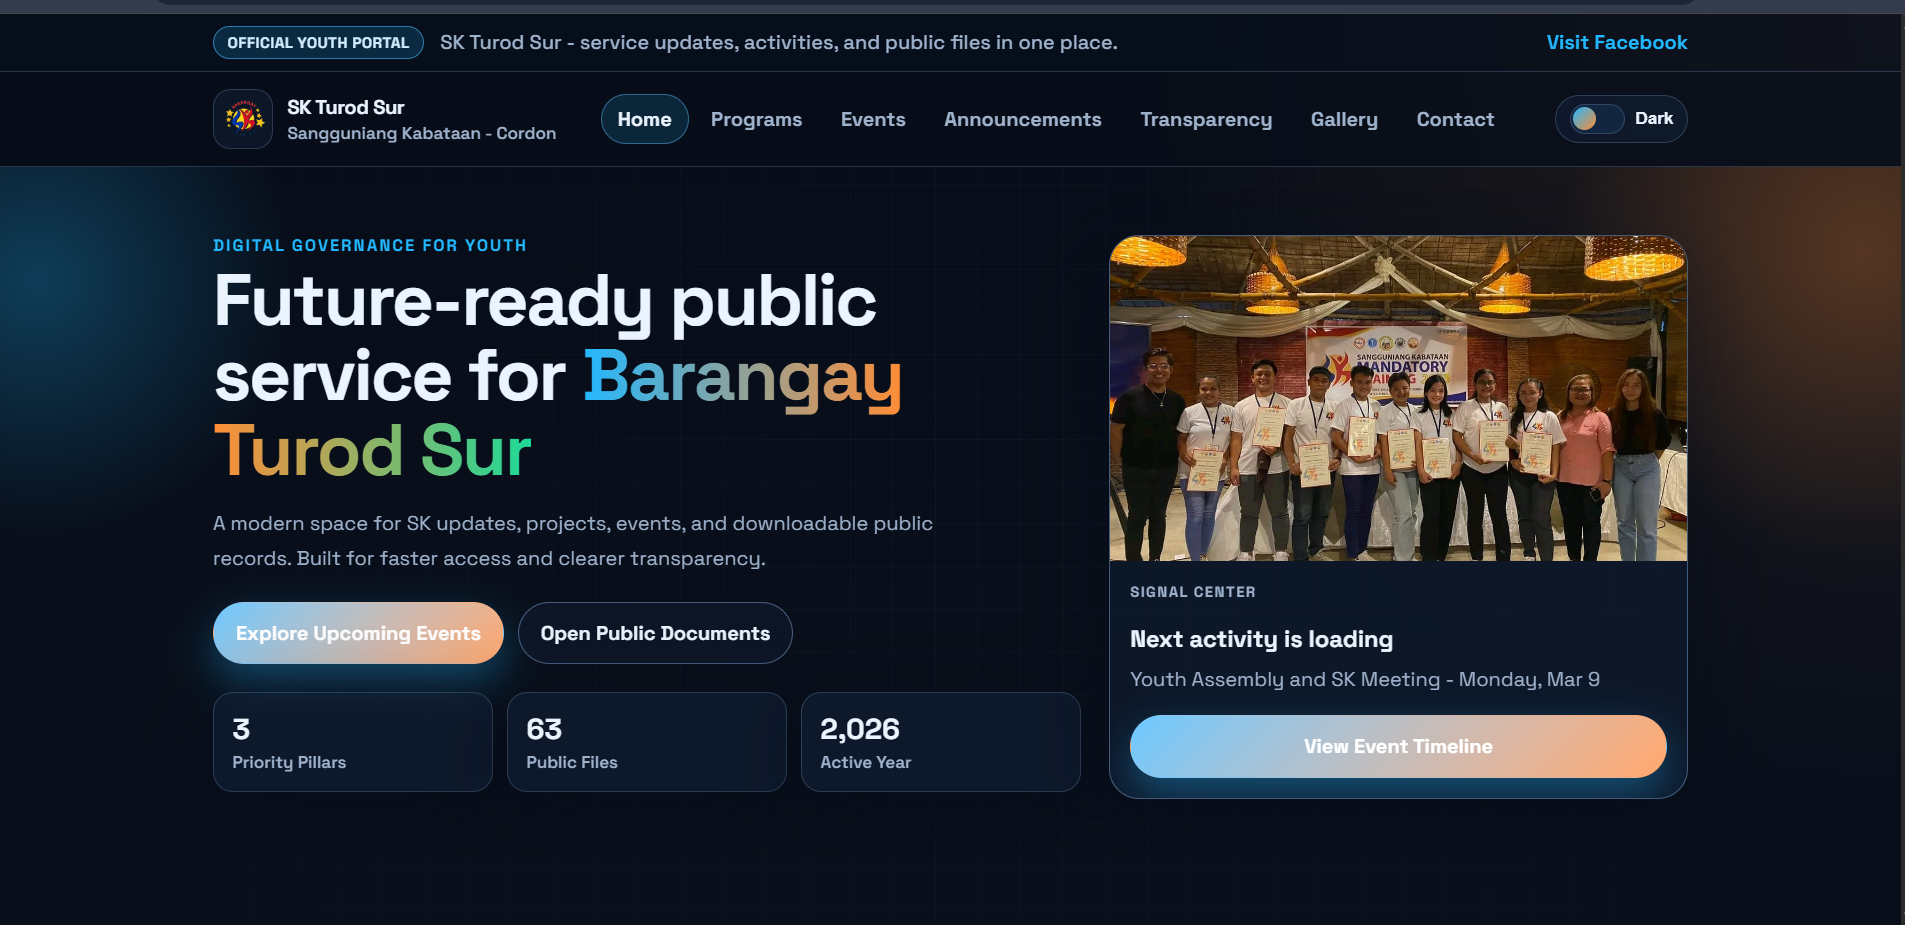Click the top banner service updates text
The image size is (1905, 925).
(x=779, y=42)
